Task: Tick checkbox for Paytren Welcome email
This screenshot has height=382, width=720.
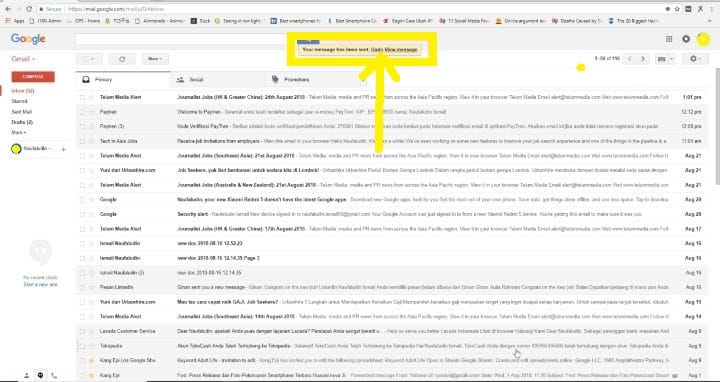Action: coord(82,112)
